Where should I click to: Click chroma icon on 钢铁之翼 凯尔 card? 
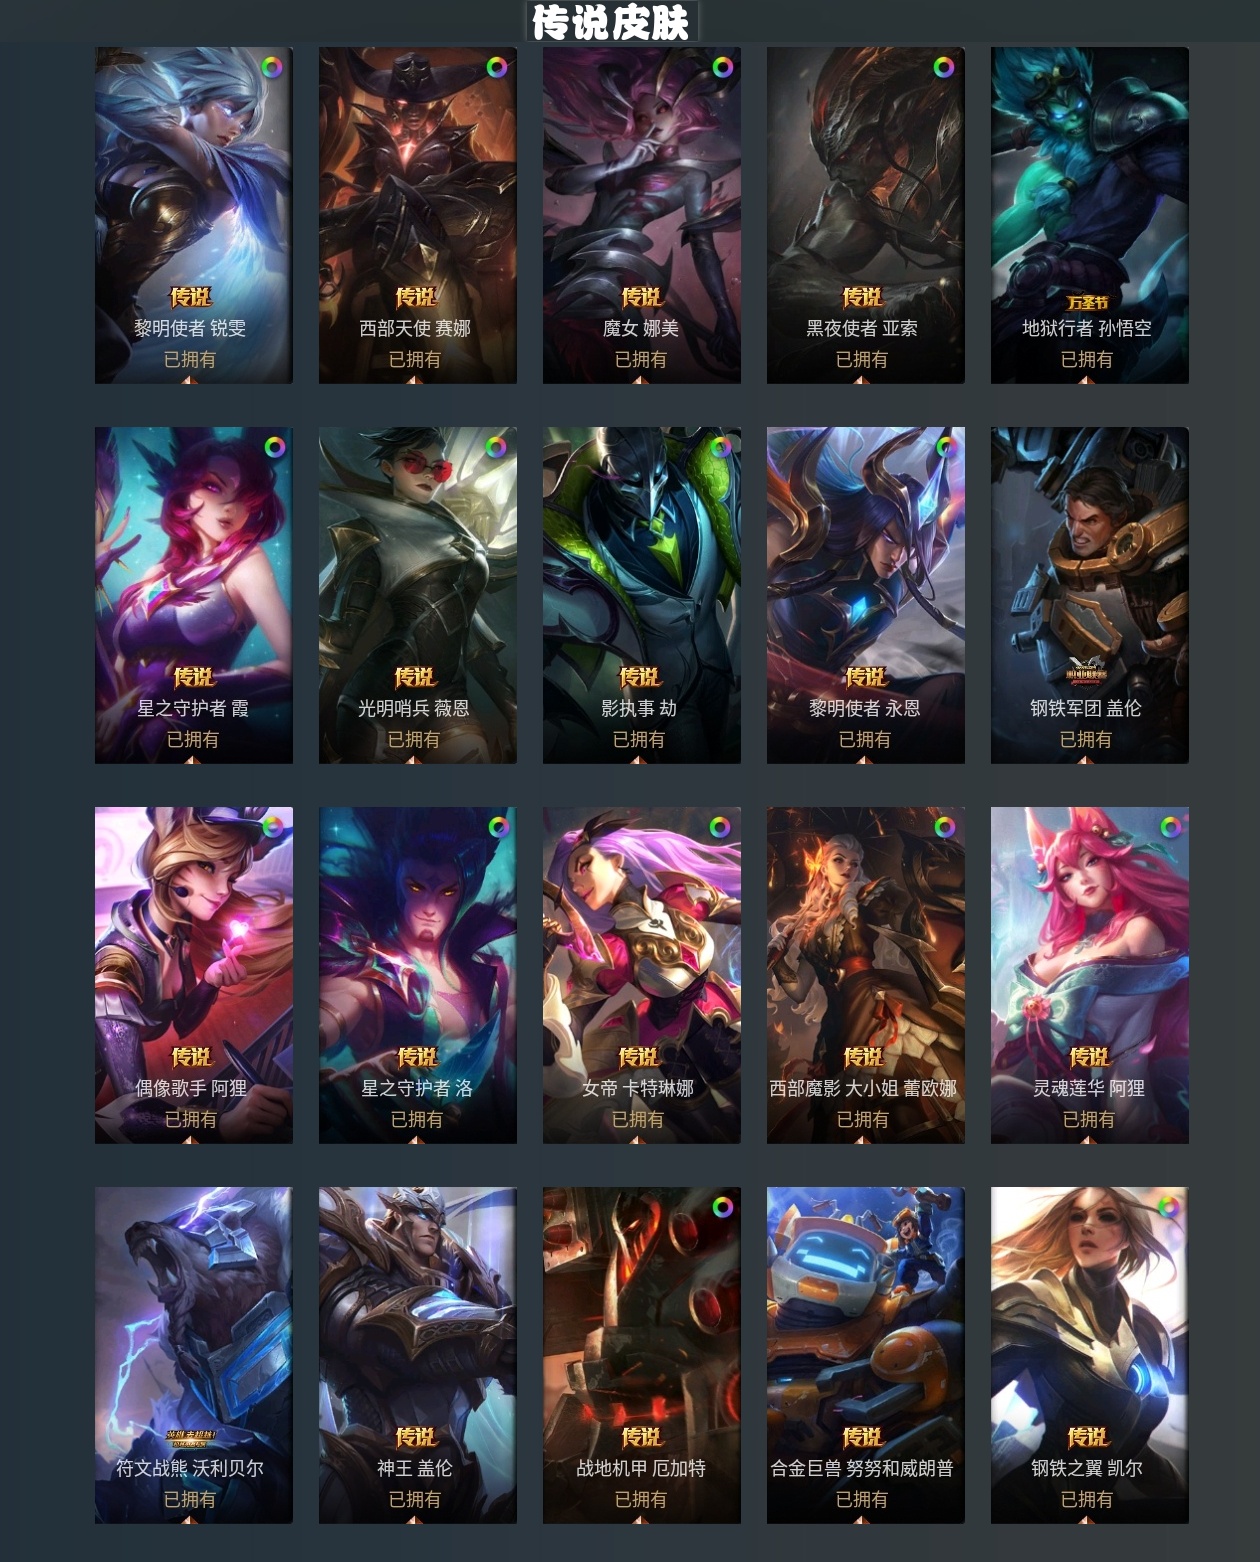(x=1168, y=1207)
